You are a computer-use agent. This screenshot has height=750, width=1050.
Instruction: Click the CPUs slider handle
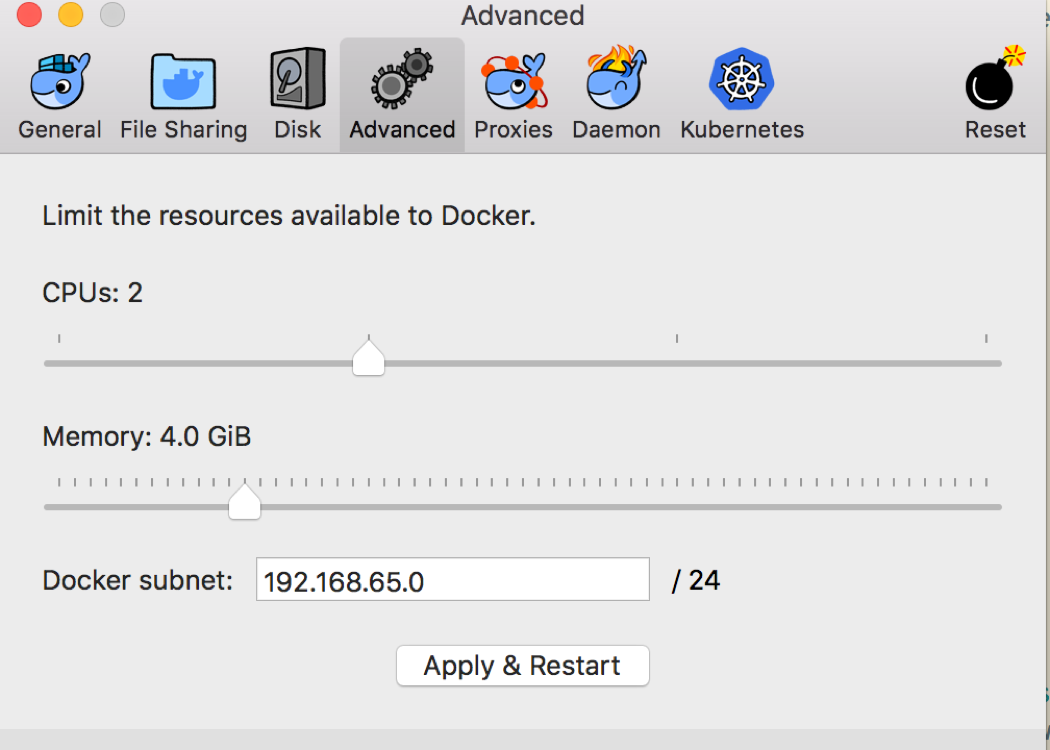click(x=368, y=358)
